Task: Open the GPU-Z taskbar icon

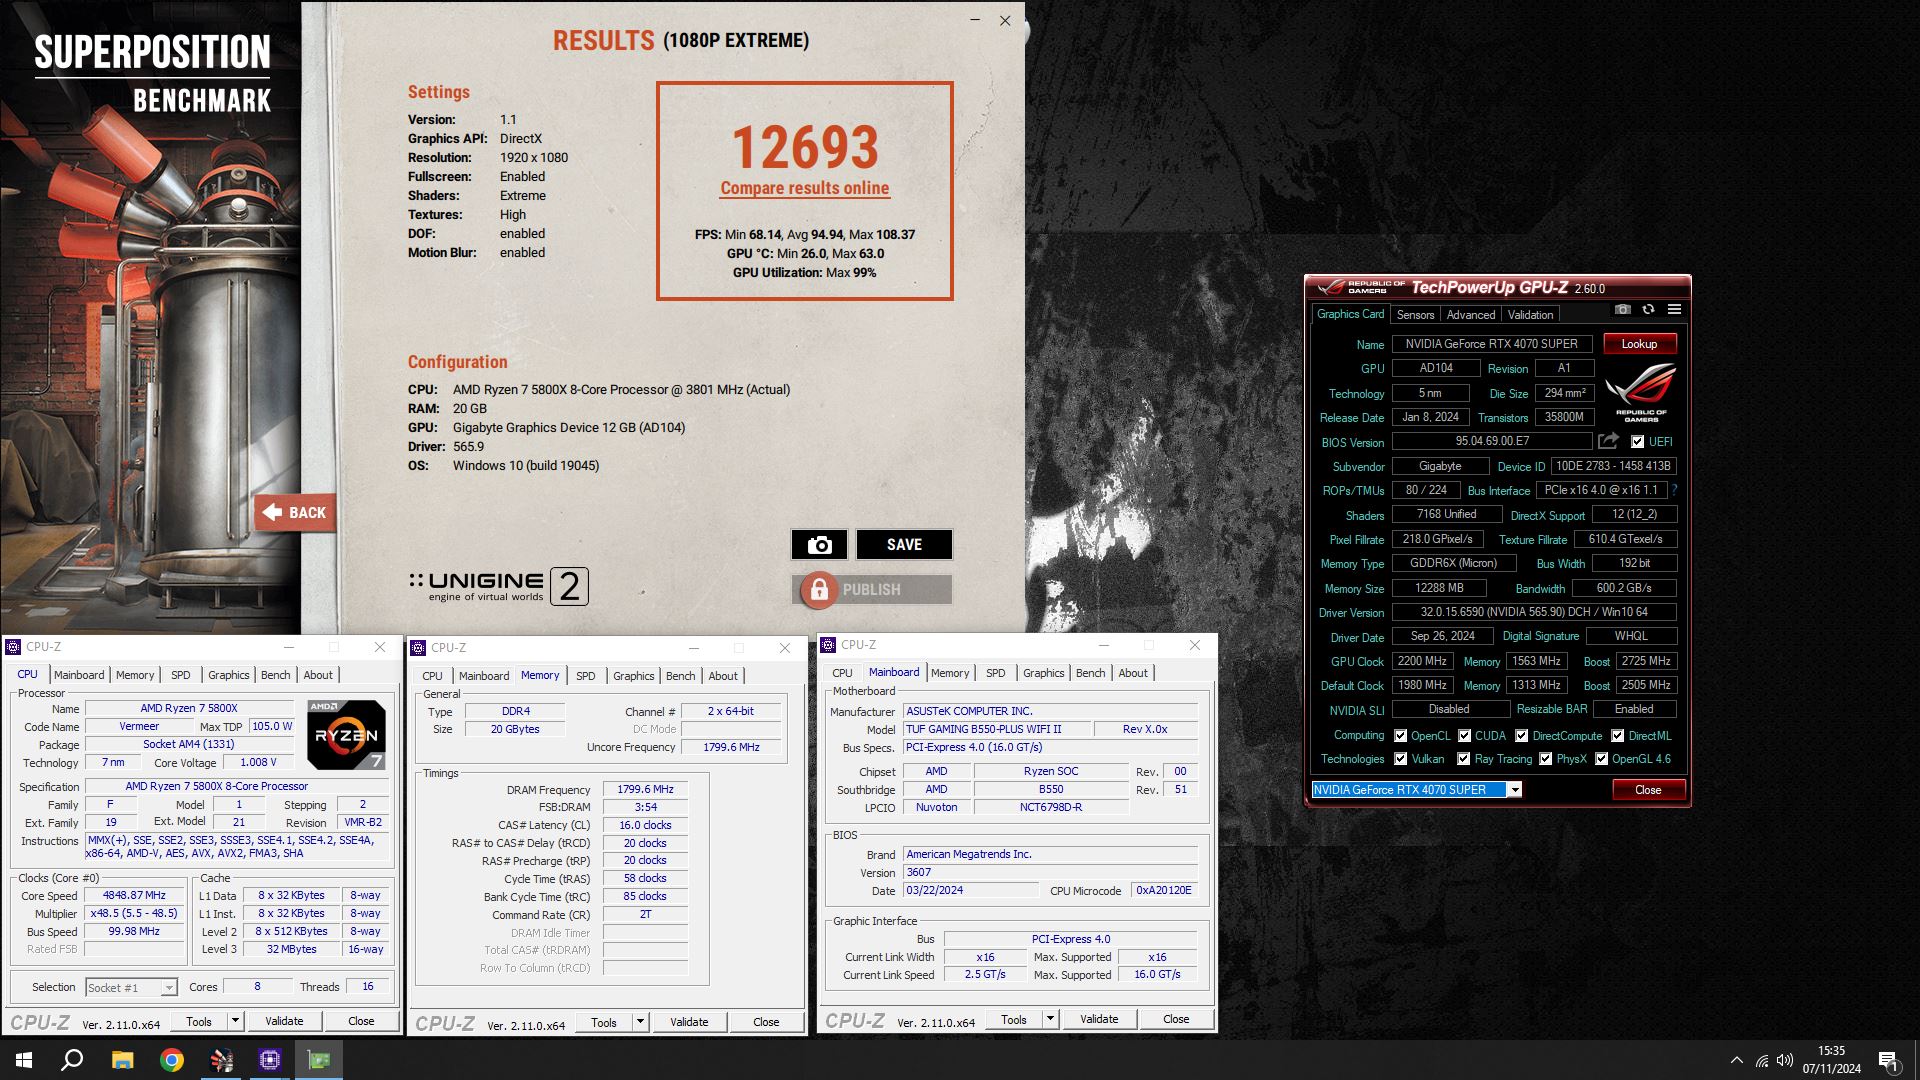Action: point(319,1060)
